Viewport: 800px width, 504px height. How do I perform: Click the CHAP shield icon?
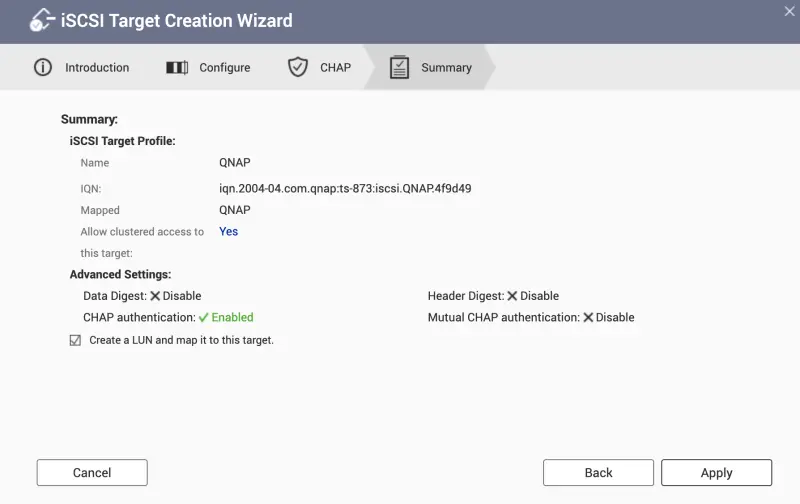[x=297, y=67]
